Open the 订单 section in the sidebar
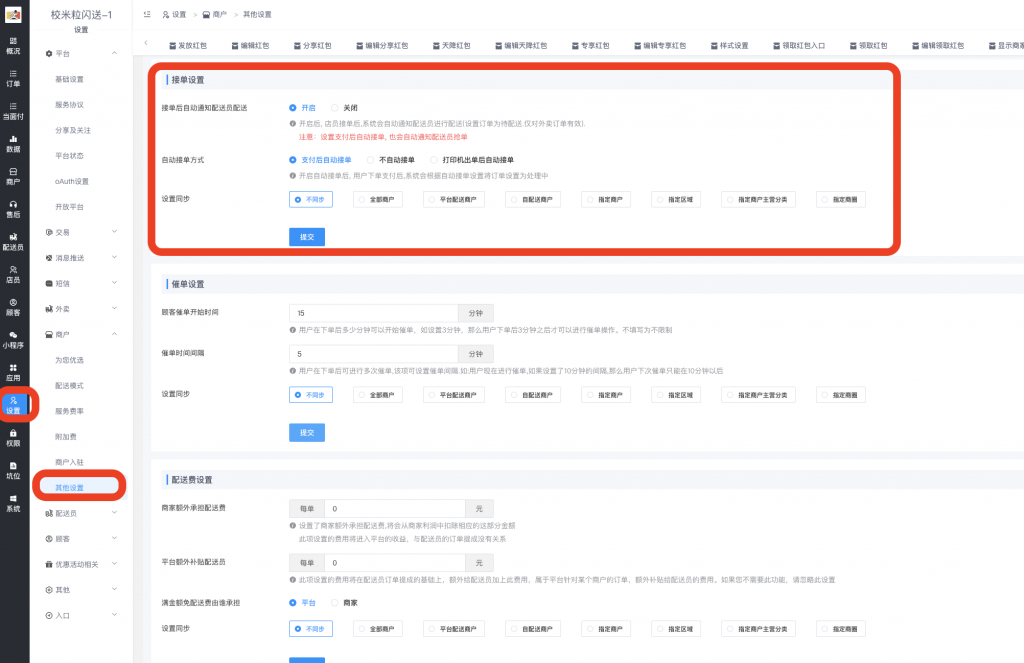 (x=14, y=76)
